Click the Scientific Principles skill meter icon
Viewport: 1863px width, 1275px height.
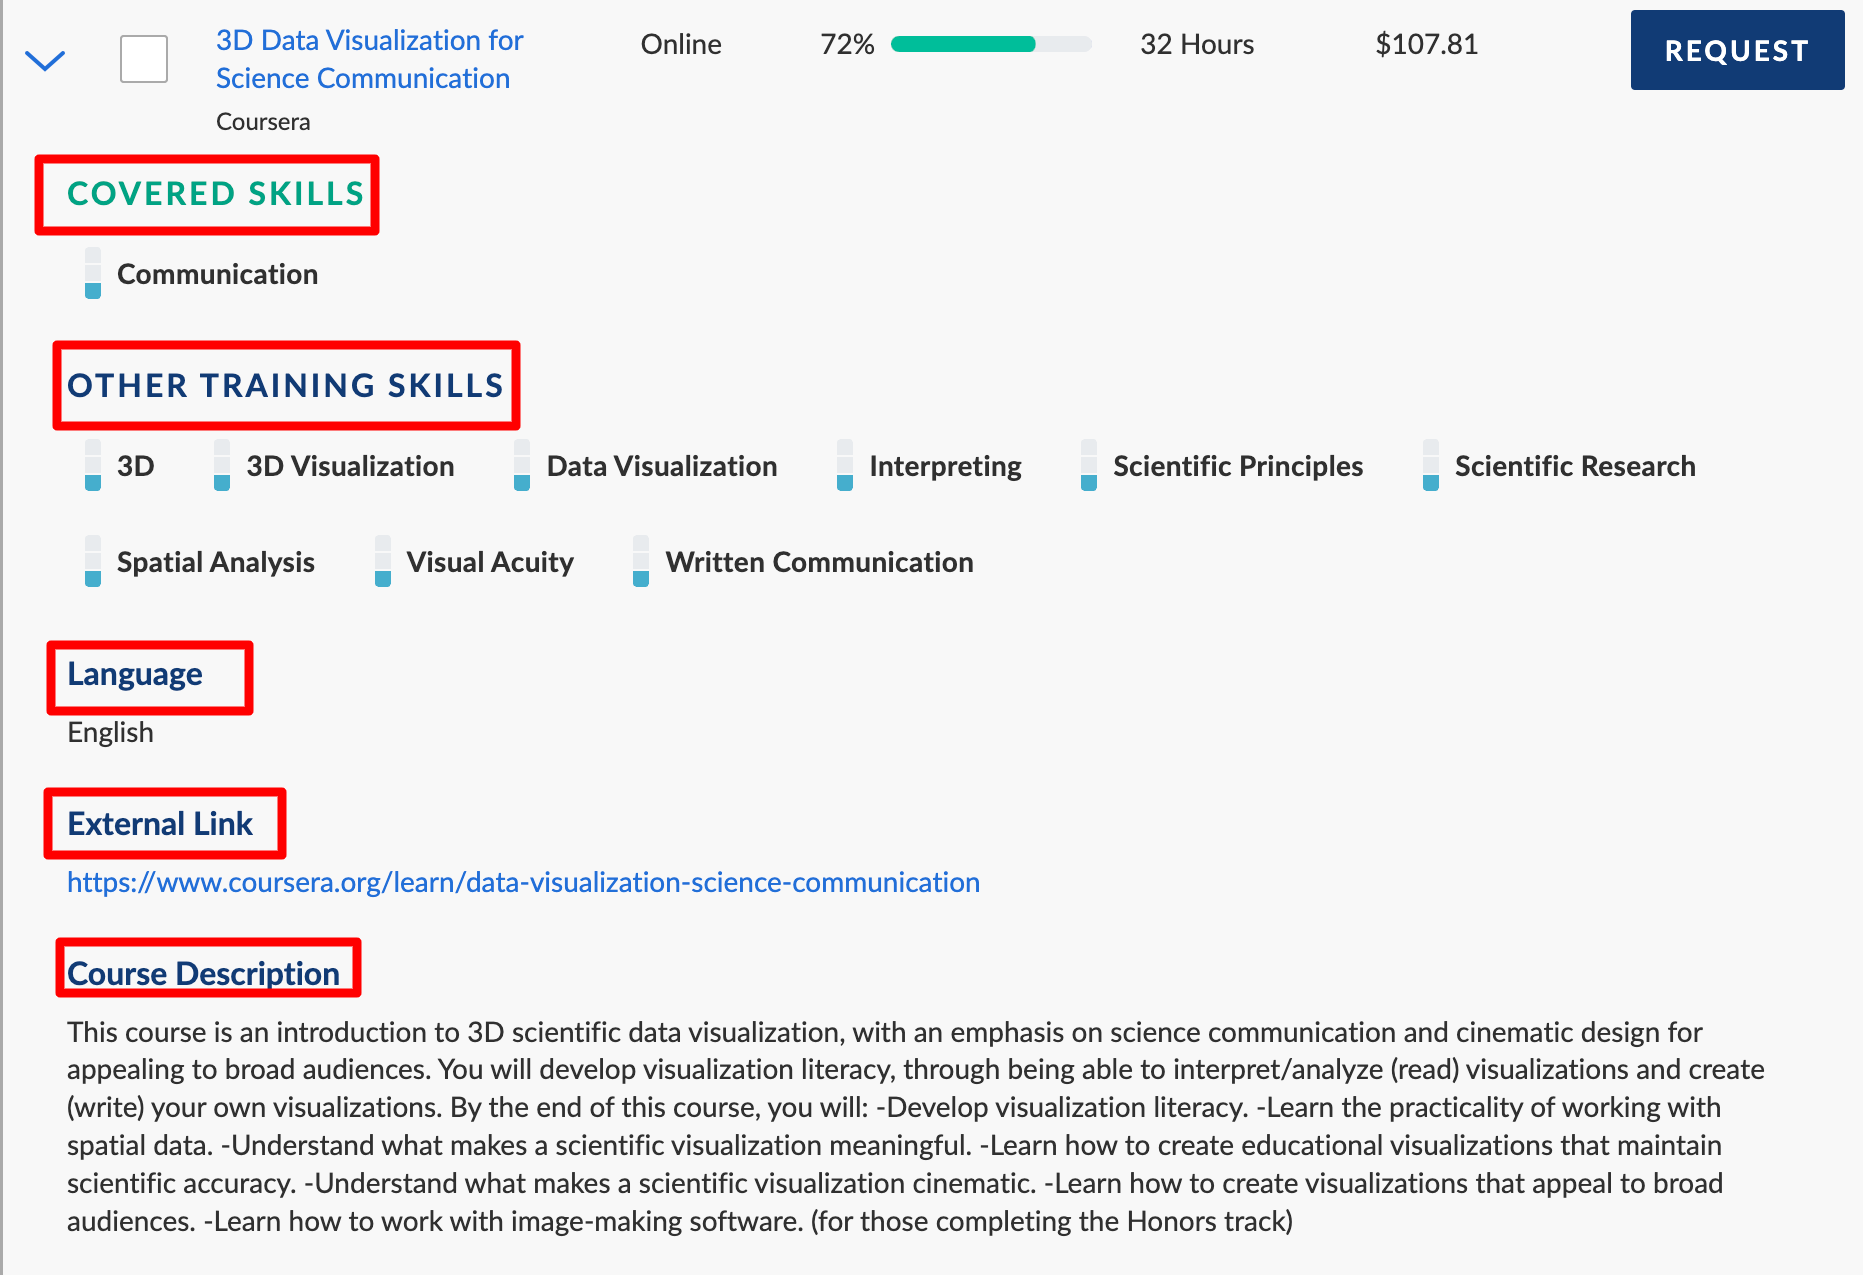(x=1089, y=466)
